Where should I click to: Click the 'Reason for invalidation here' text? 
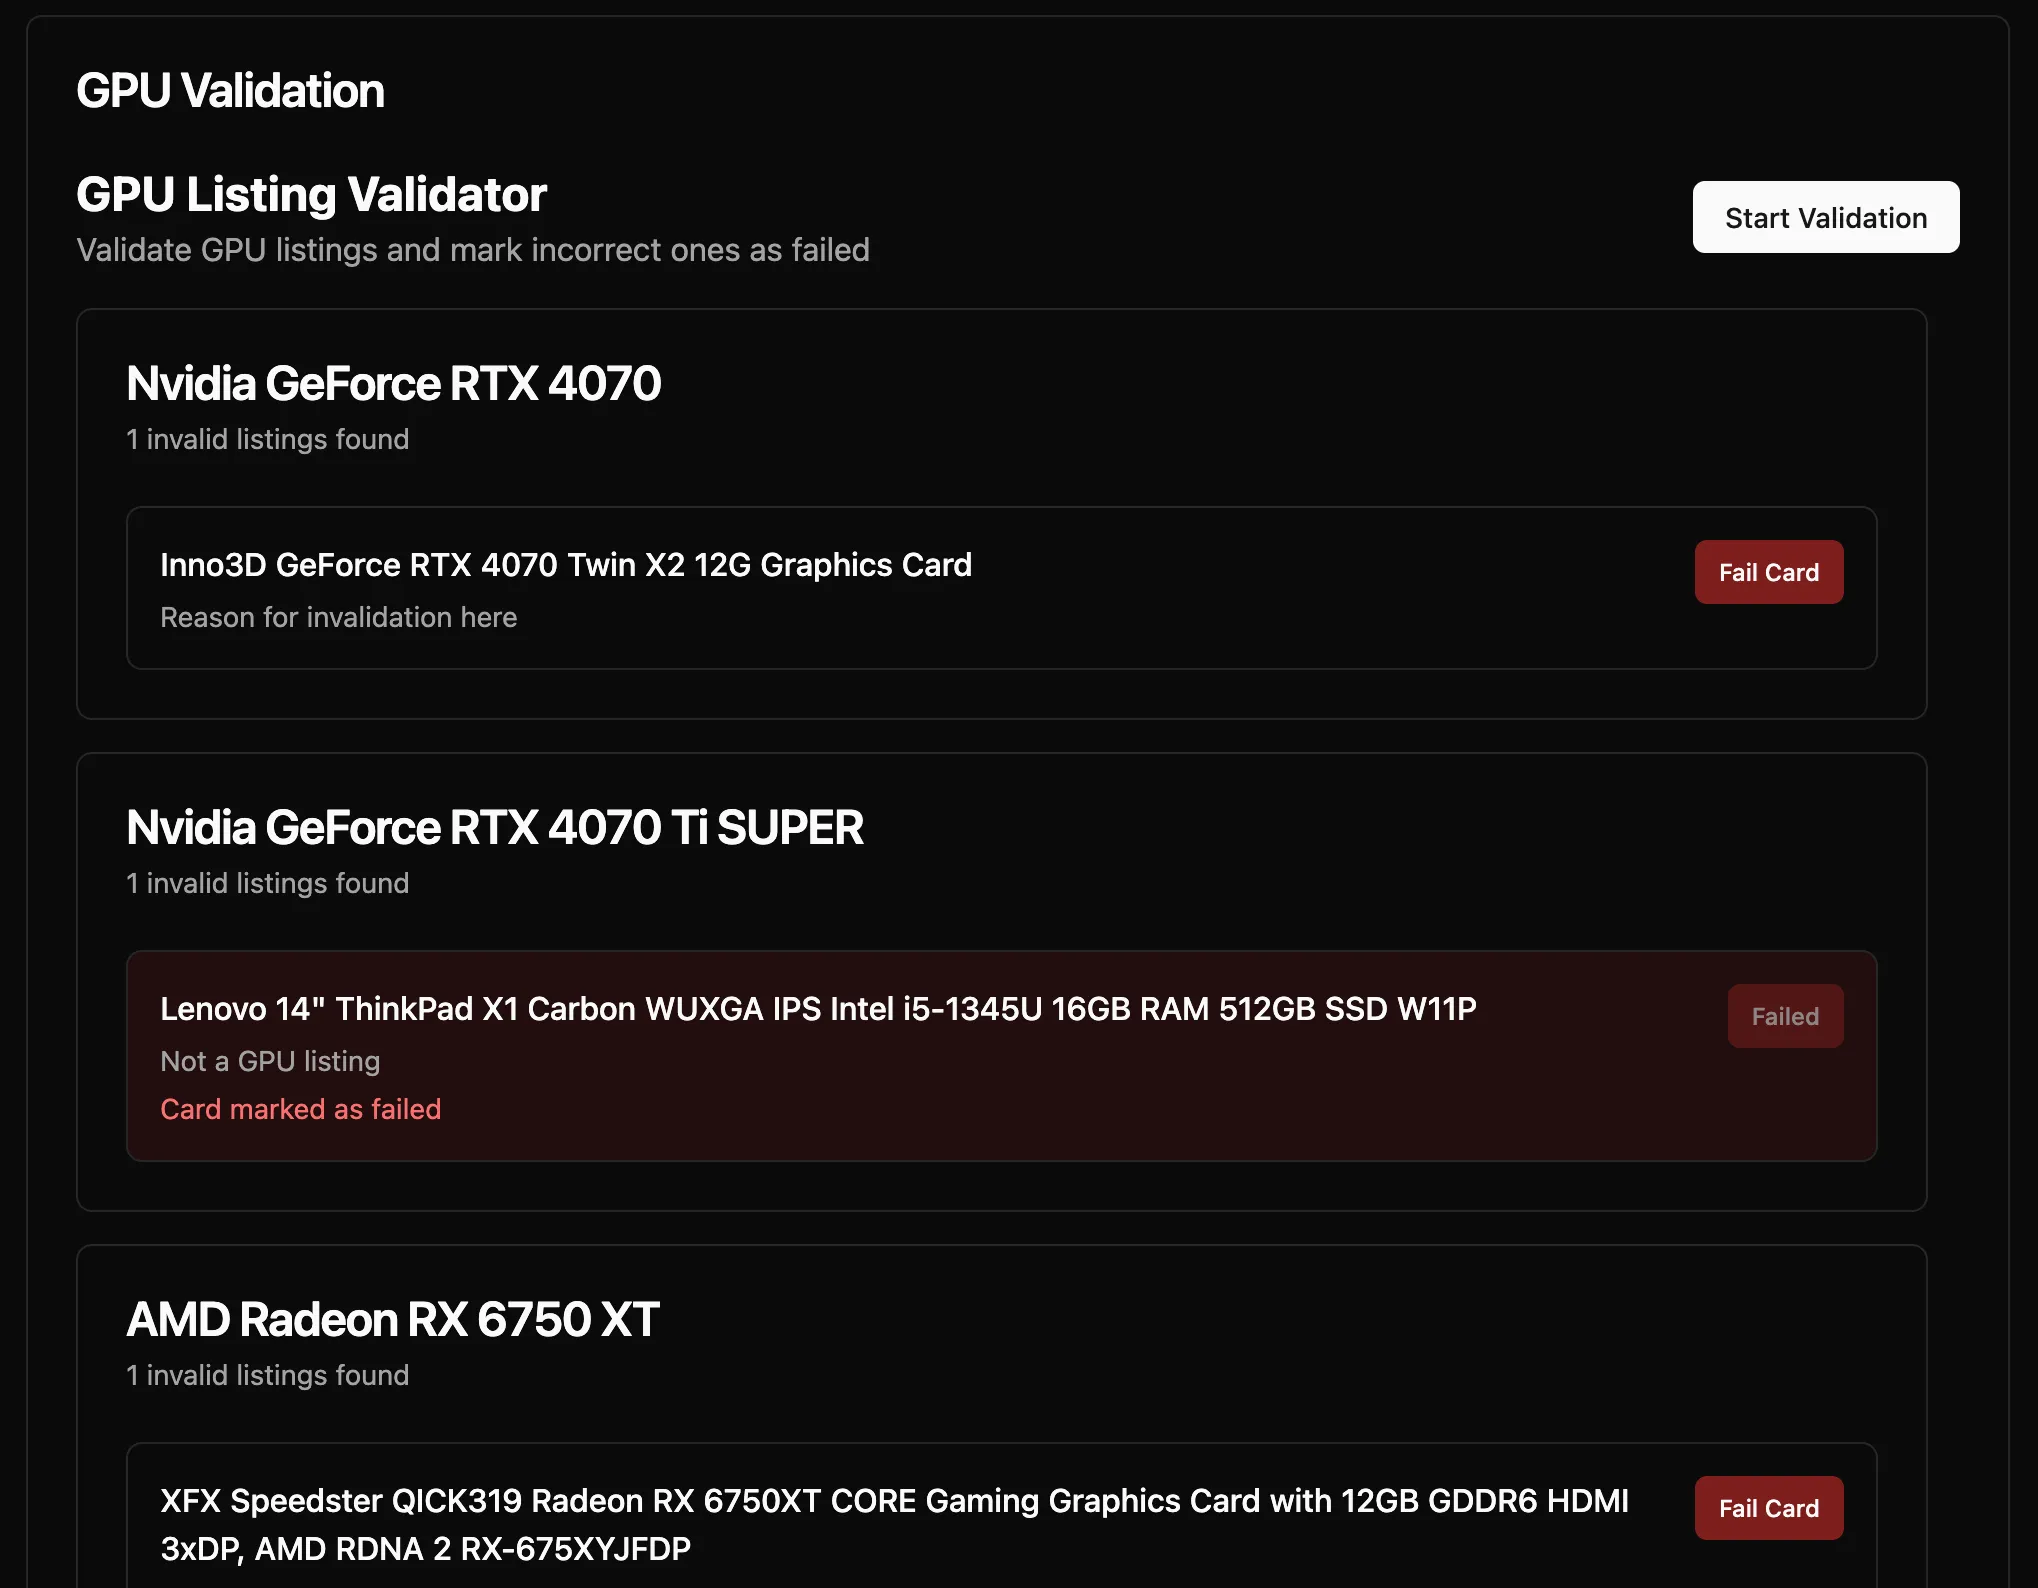[338, 617]
